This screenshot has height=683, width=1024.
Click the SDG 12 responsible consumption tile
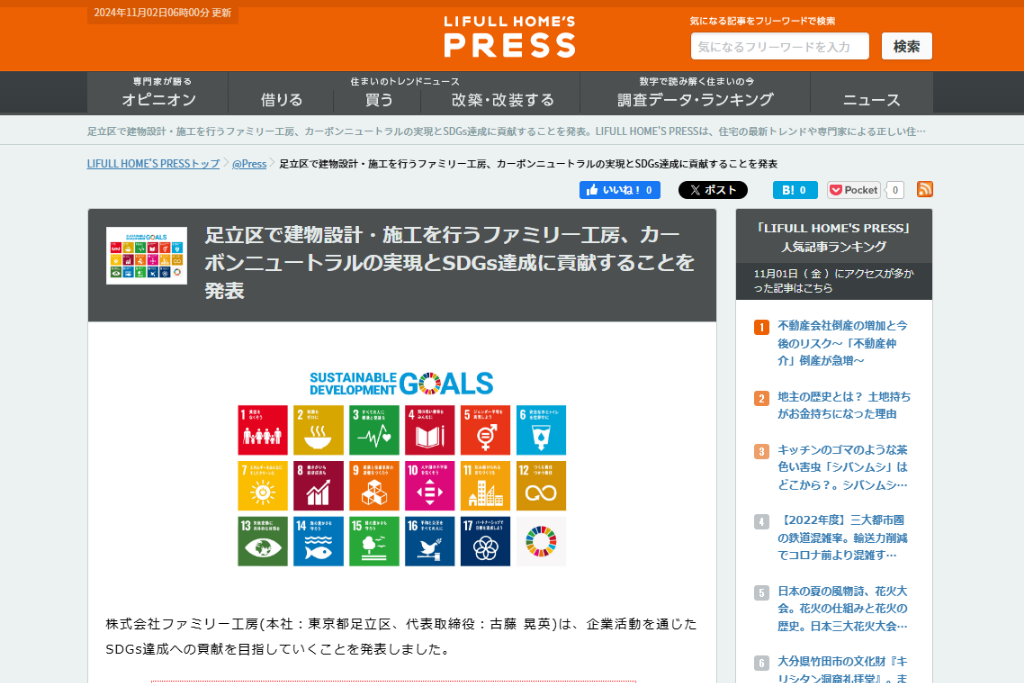541,486
